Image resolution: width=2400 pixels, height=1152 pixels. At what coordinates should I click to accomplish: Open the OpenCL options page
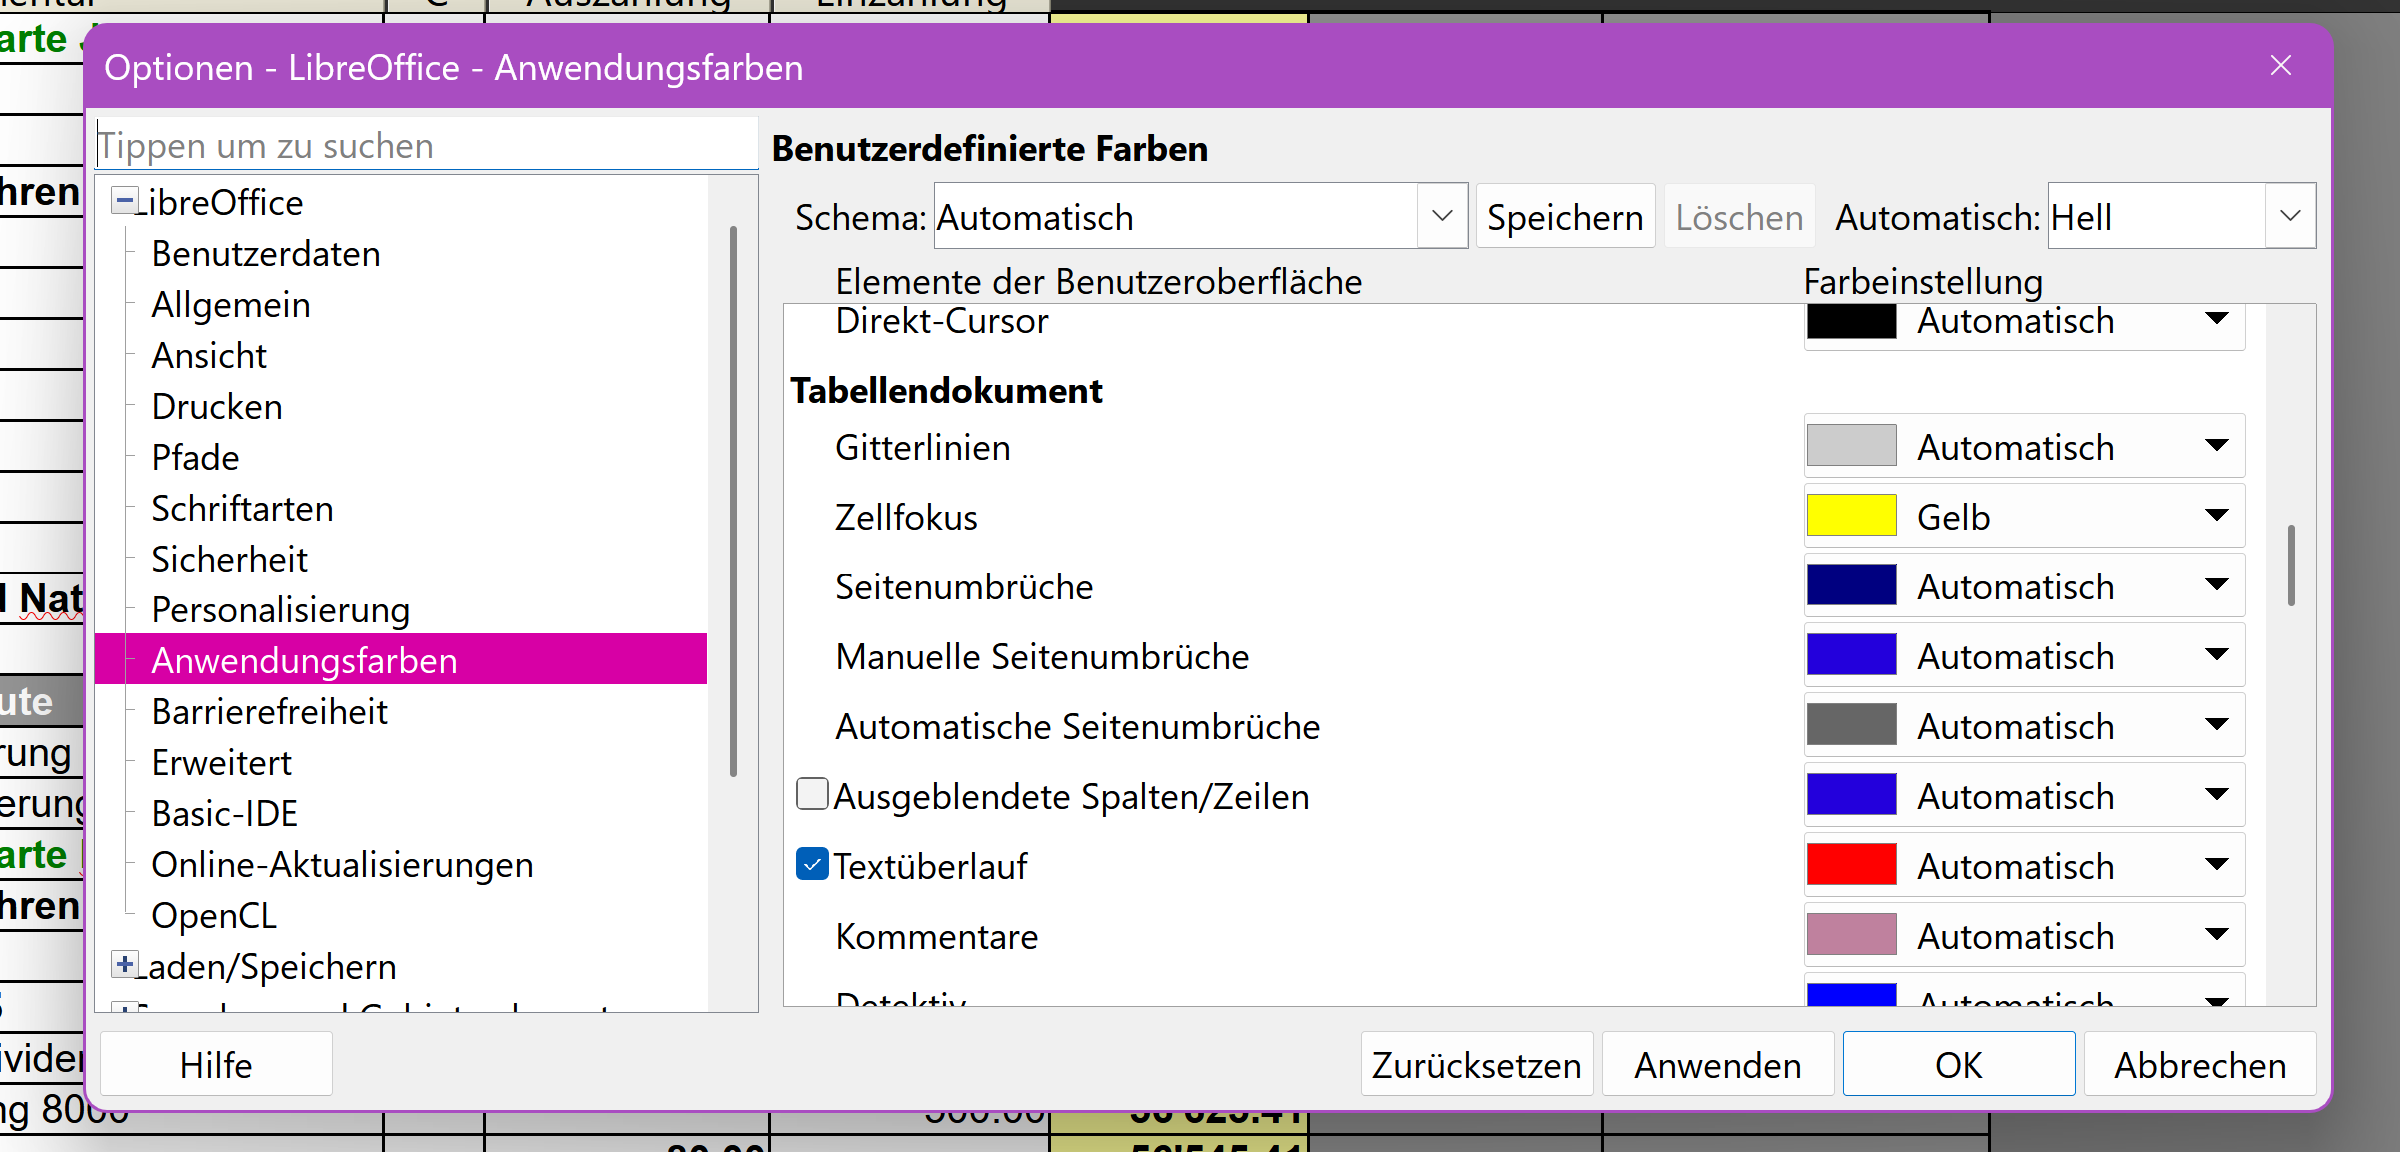point(214,916)
